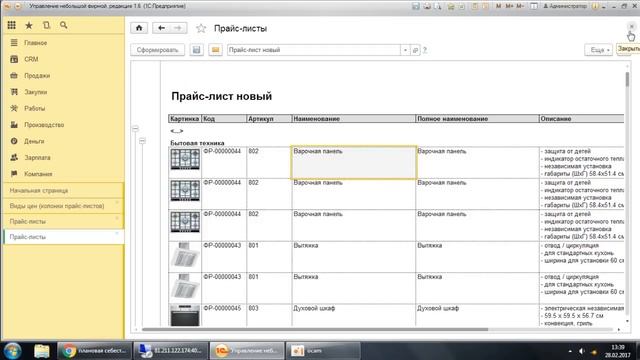Select the article 801 cell of first Вытяжка
This screenshot has height=360, width=640.
(x=269, y=257)
